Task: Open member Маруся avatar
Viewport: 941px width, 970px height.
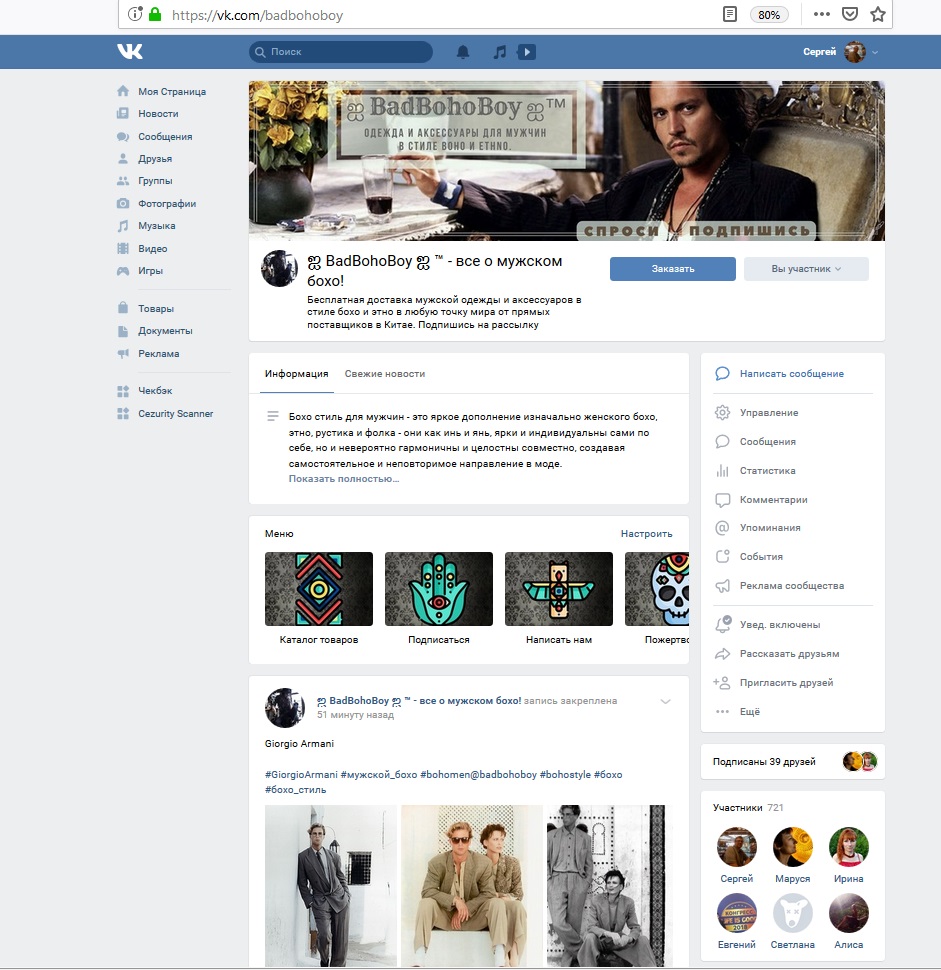Action: 793,846
